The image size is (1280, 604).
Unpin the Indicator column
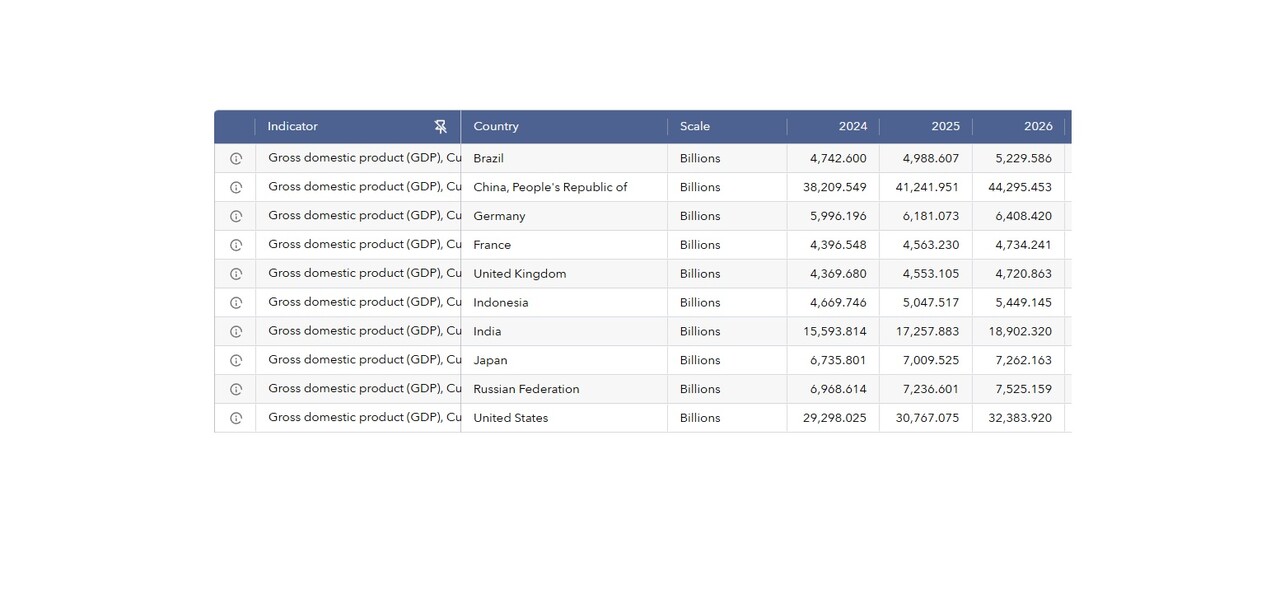point(440,127)
